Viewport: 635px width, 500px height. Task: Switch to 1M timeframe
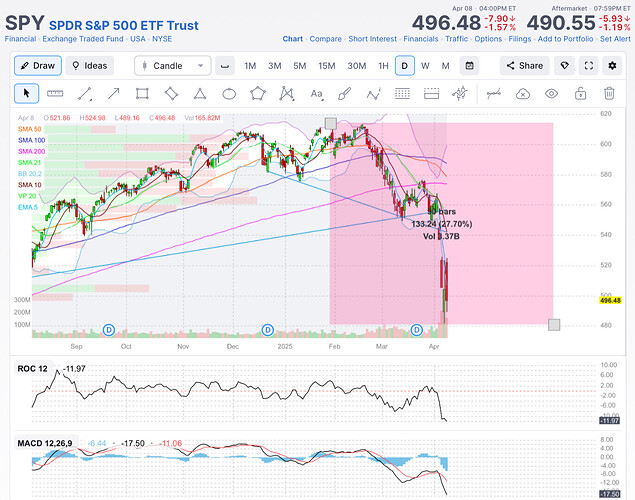(x=250, y=66)
